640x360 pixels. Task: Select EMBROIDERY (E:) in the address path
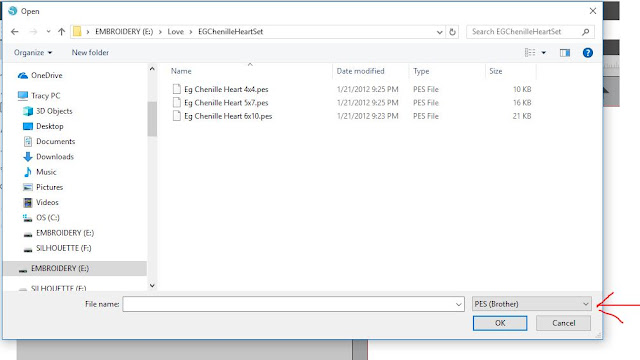click(124, 31)
